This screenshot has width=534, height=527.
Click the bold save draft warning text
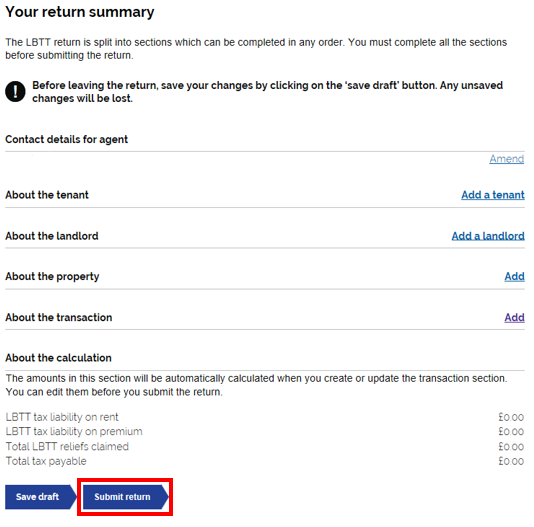[x=267, y=92]
